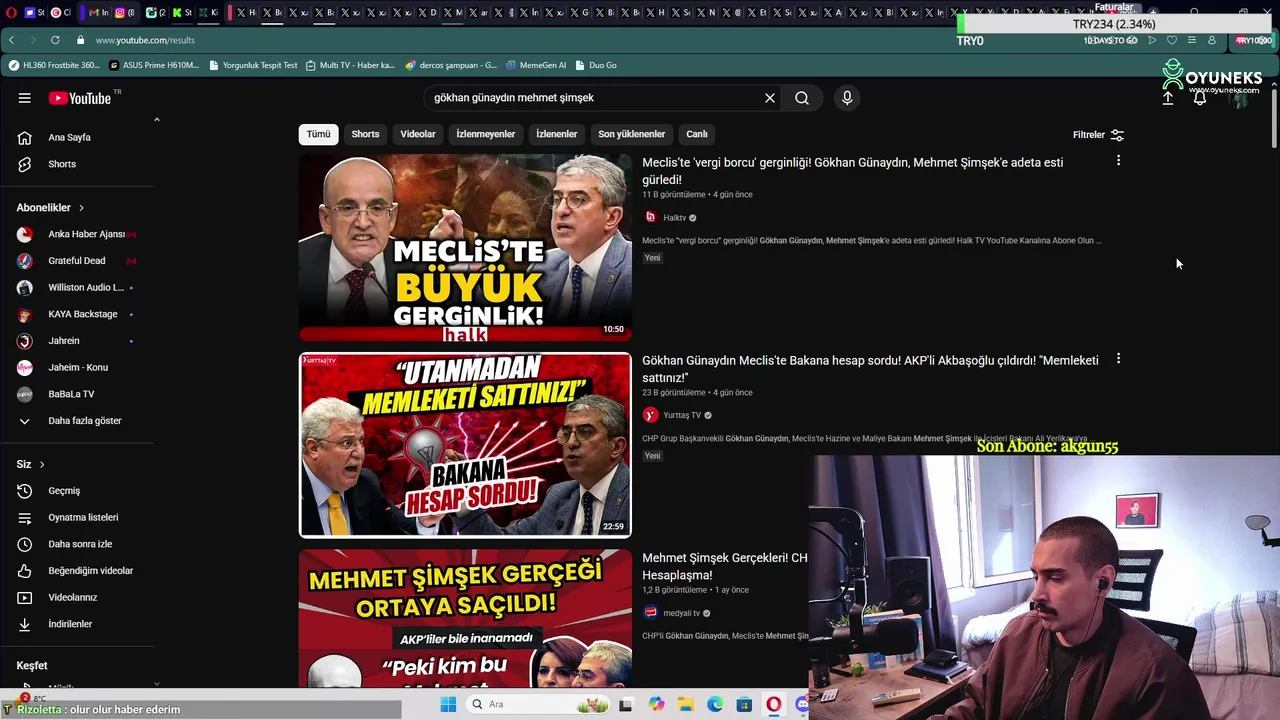Viewport: 1280px width, 720px height.
Task: Click the browser address bar URL
Action: [x=145, y=40]
